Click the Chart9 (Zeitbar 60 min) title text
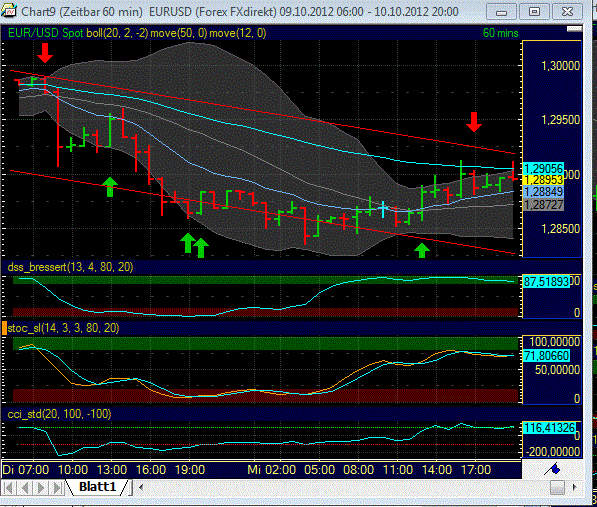This screenshot has height=507, width=597. coord(82,11)
